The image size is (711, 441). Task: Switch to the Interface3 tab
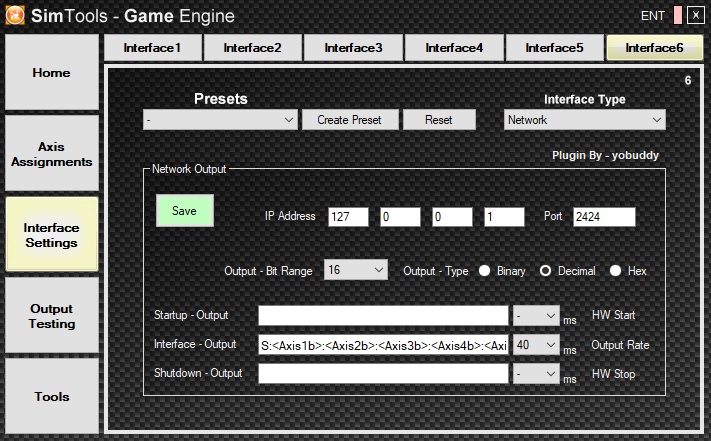coord(352,48)
